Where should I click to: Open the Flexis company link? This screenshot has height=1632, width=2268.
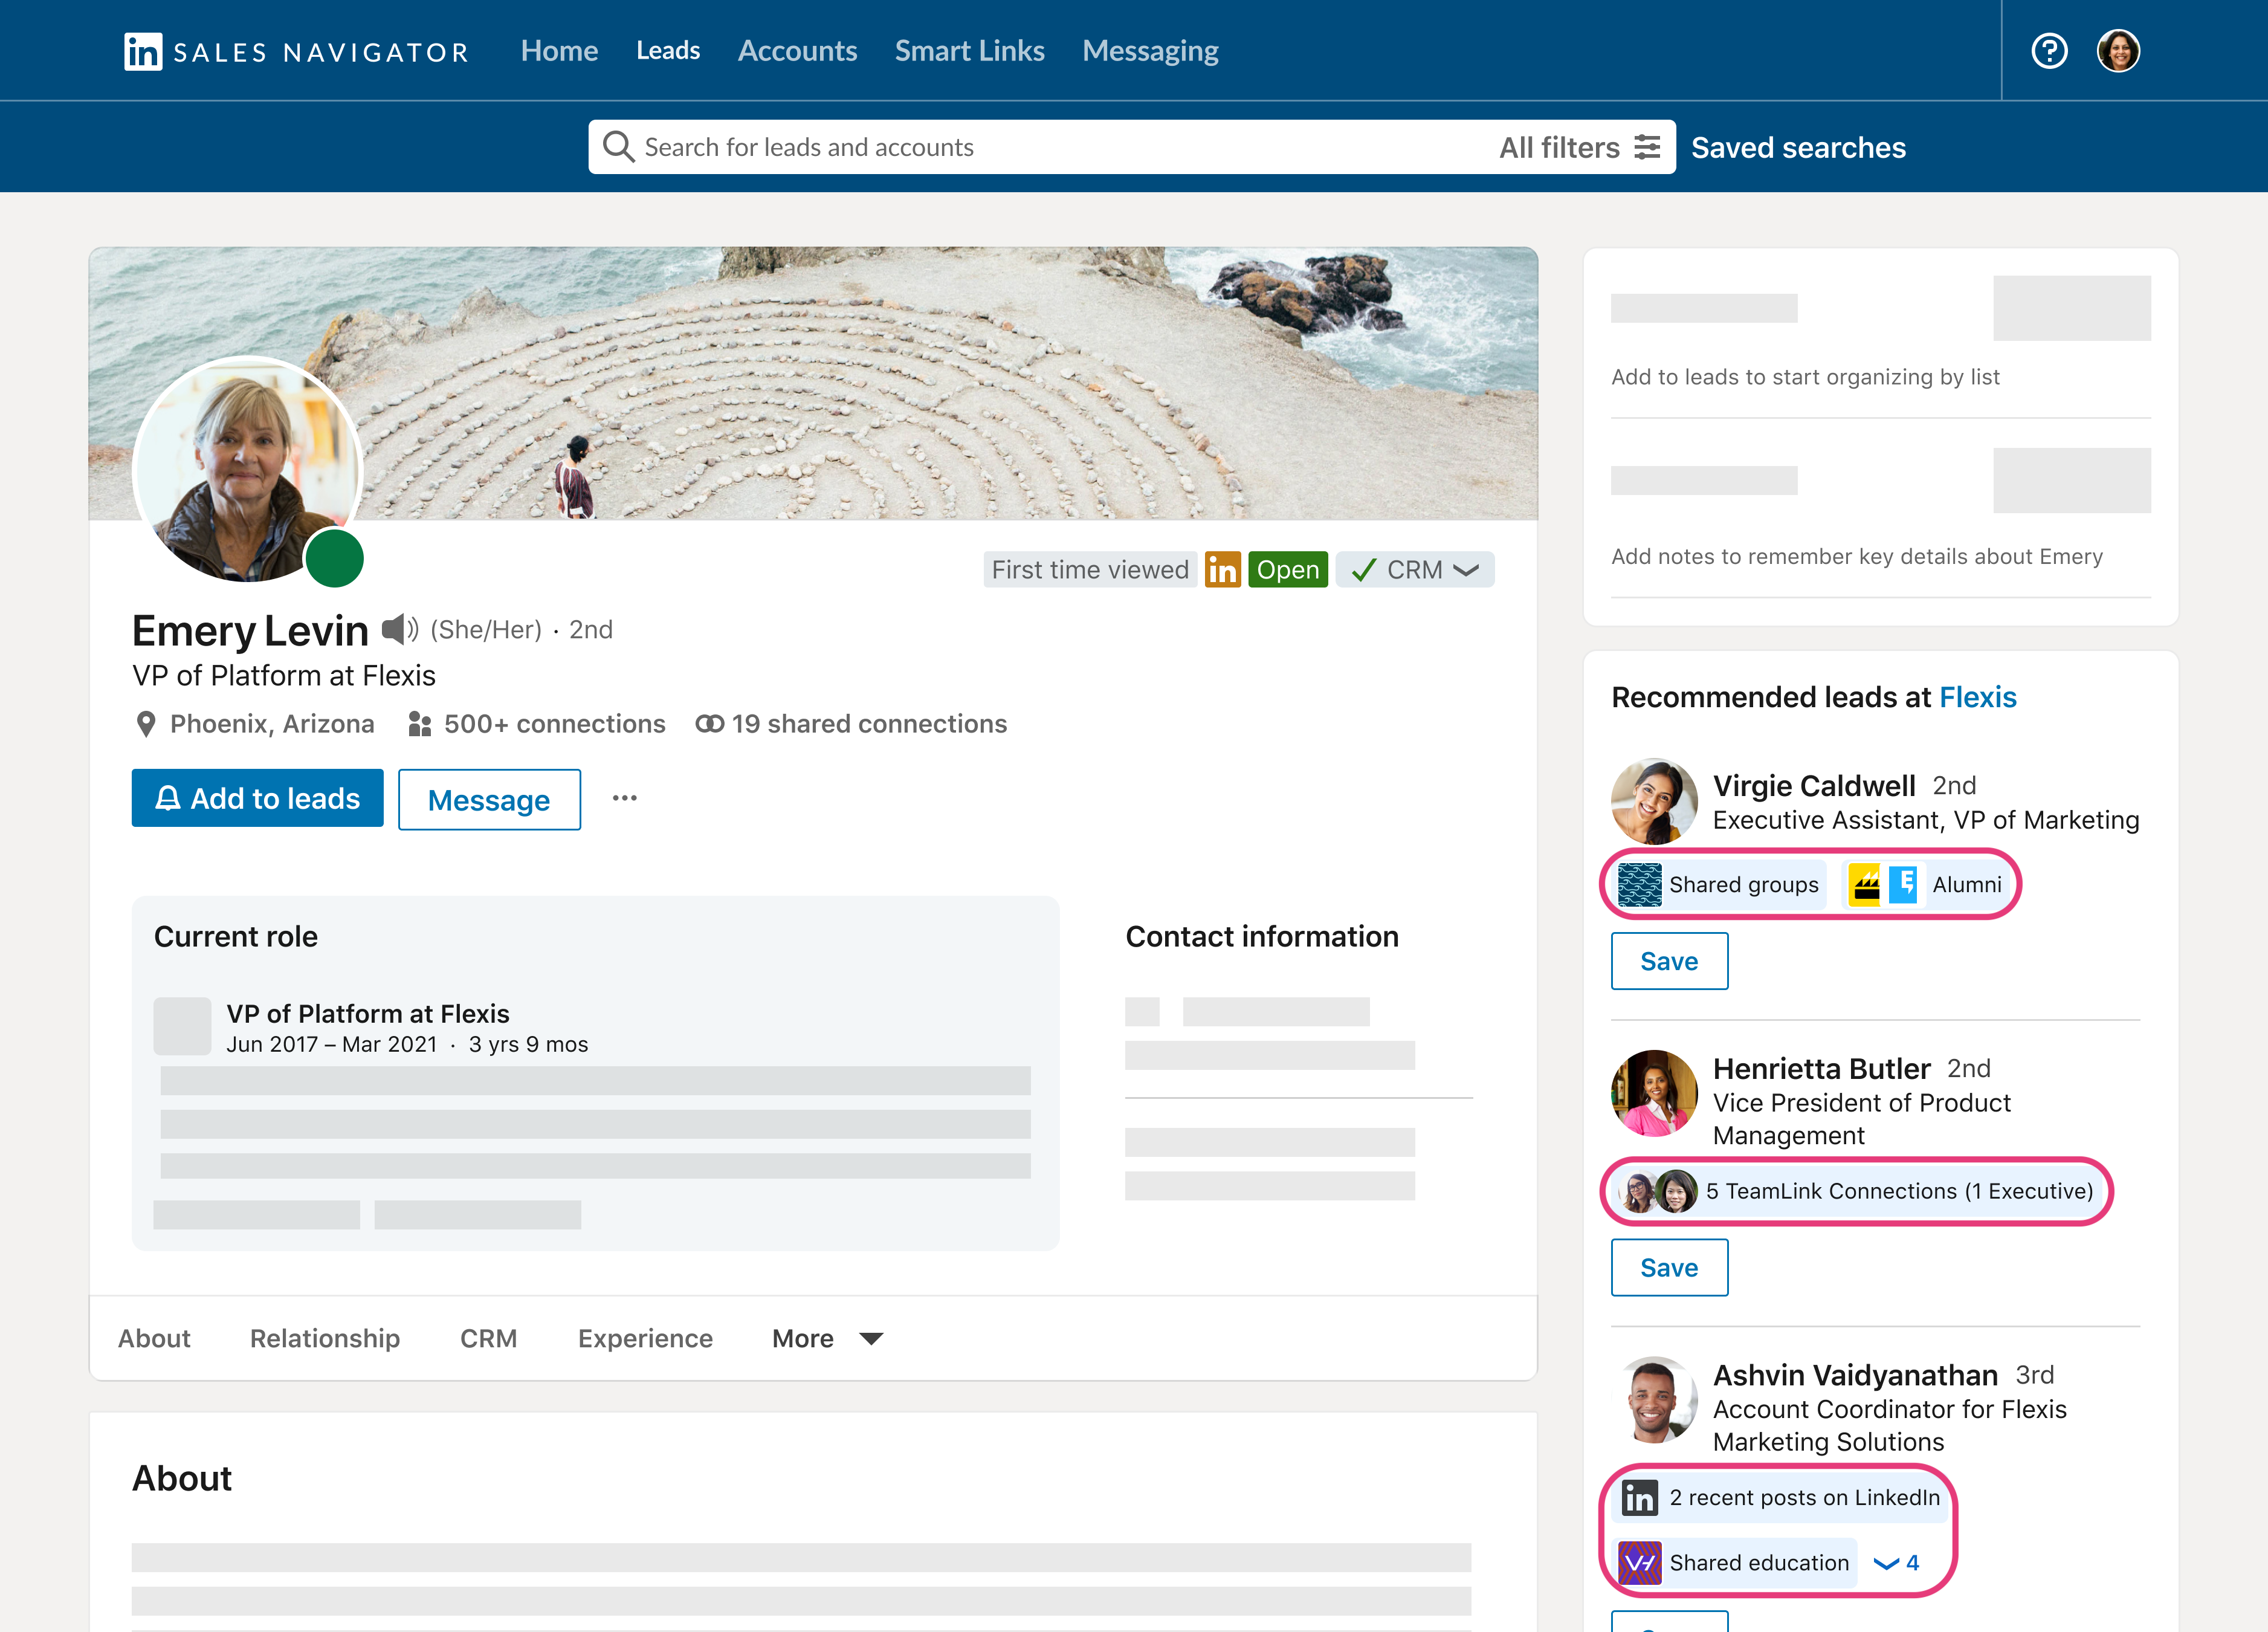(1978, 697)
